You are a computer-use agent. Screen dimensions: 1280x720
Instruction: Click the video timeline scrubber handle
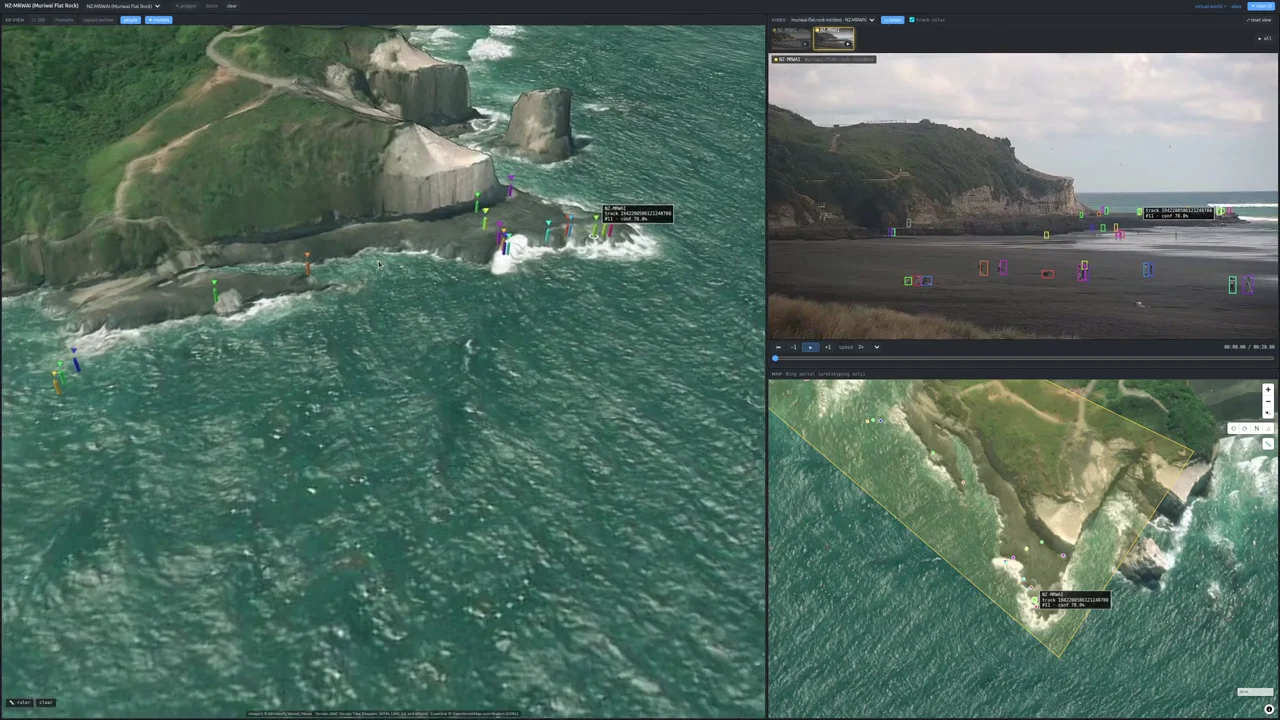click(x=775, y=358)
